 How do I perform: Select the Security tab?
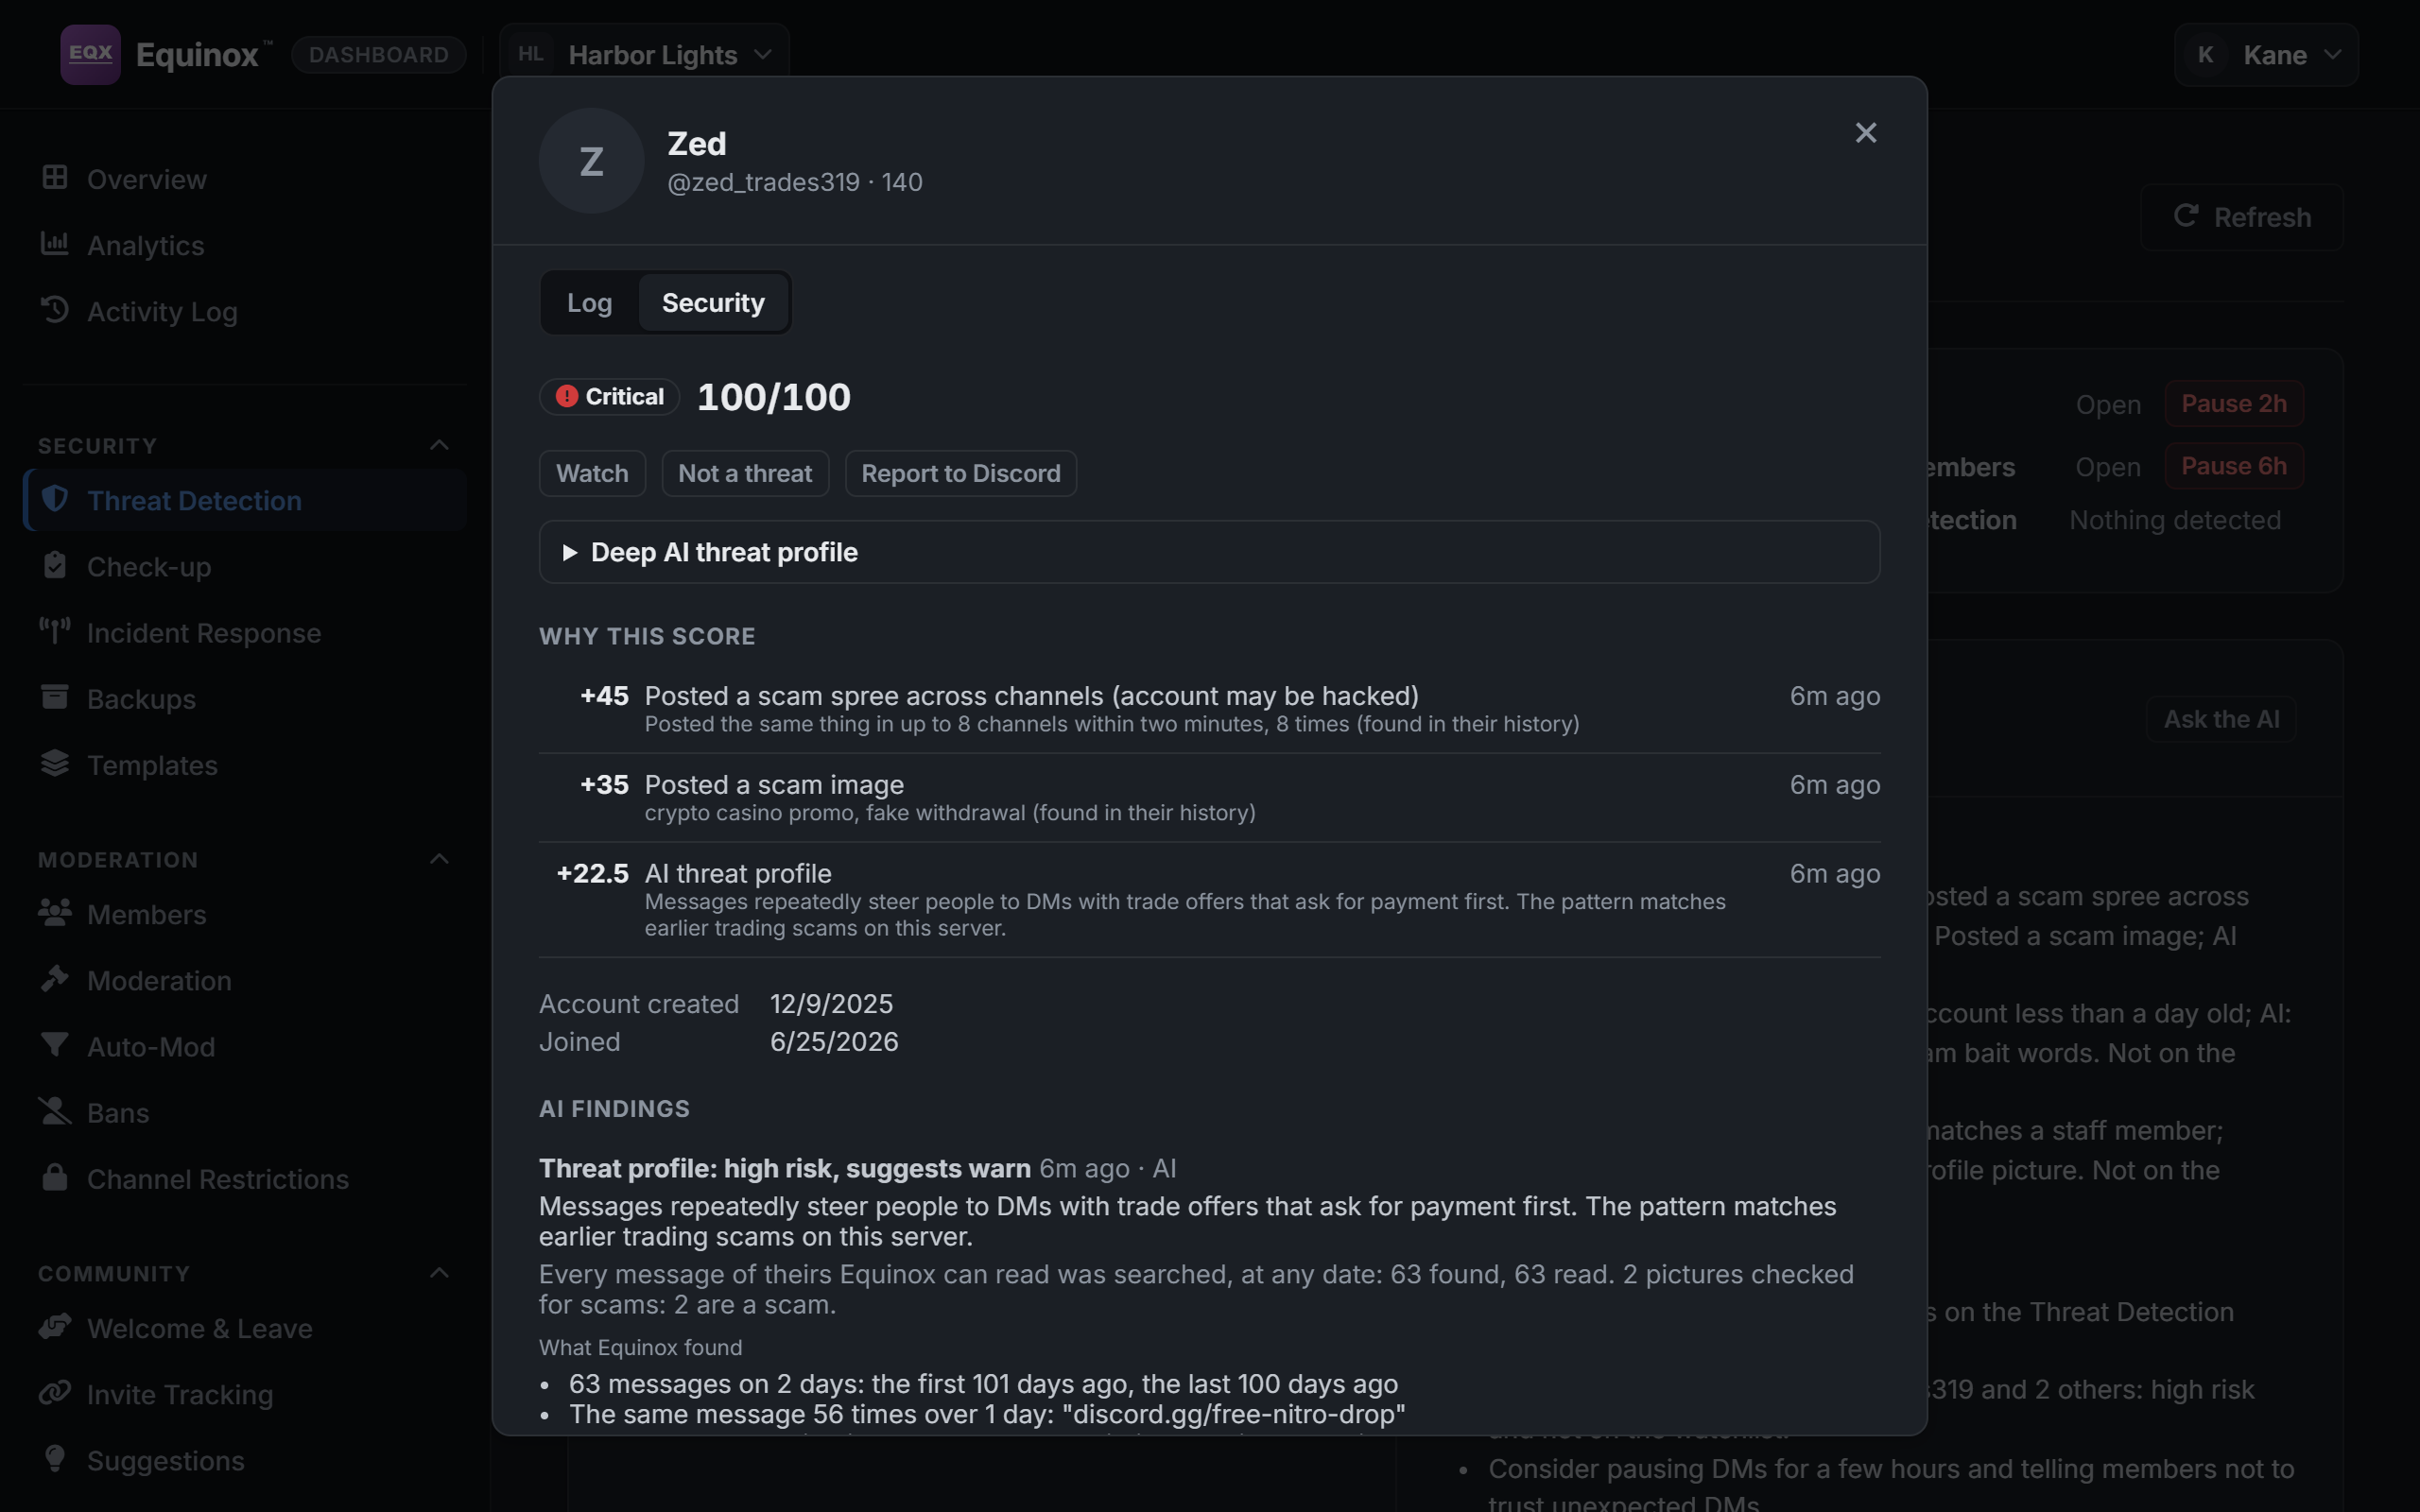click(713, 302)
